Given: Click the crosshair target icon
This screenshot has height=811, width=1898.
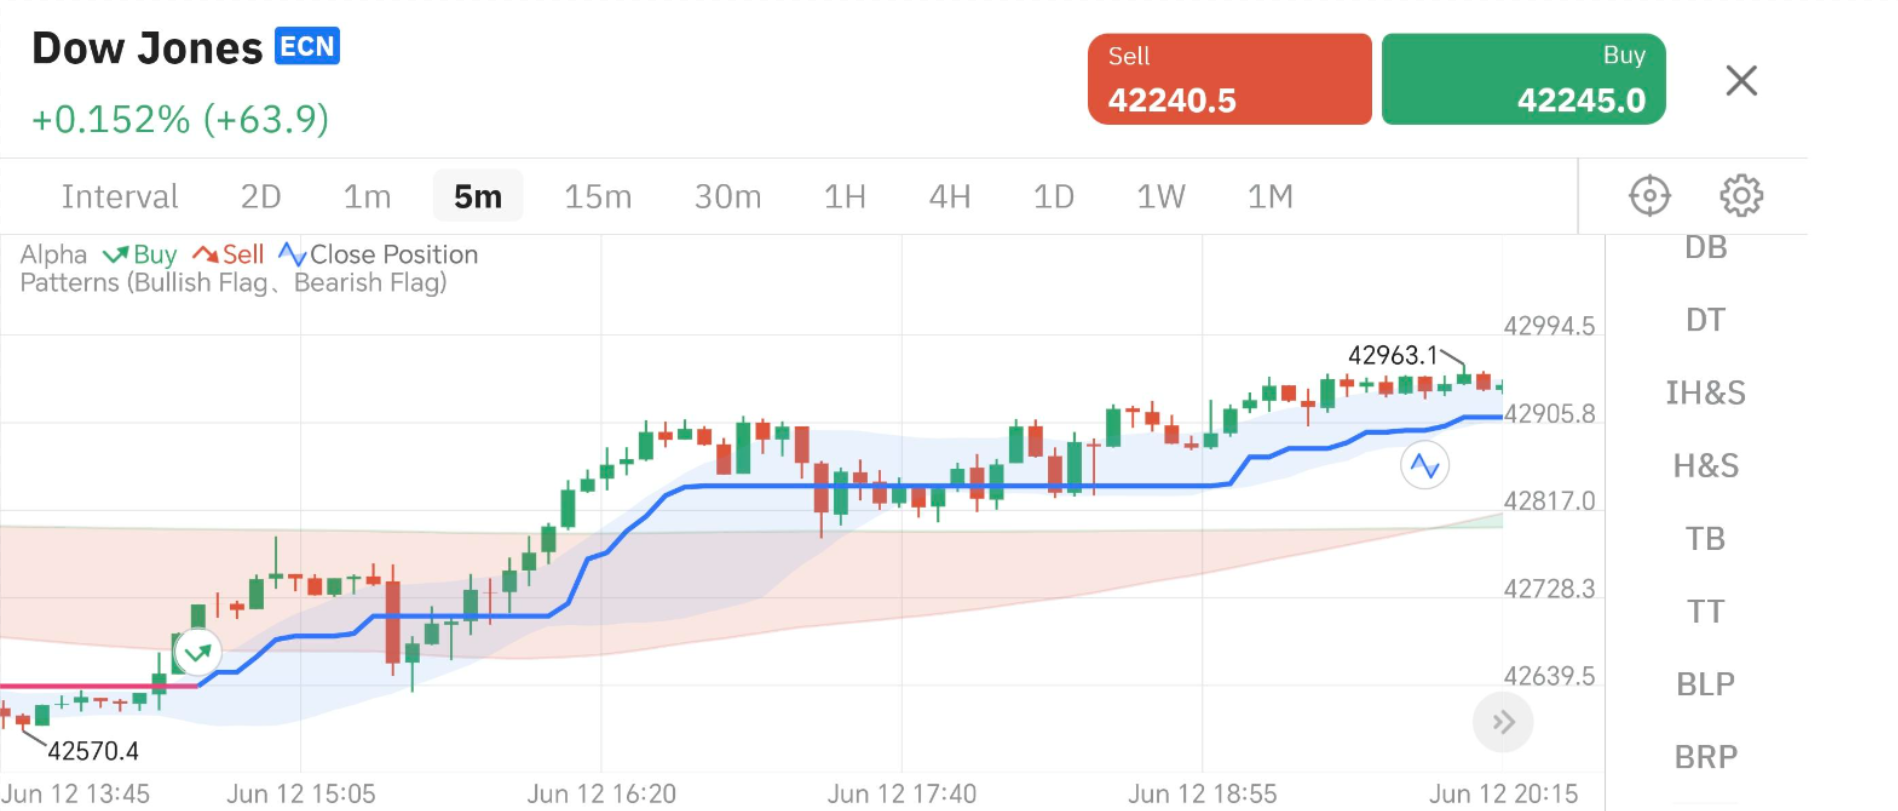Looking at the screenshot, I should click(x=1649, y=196).
